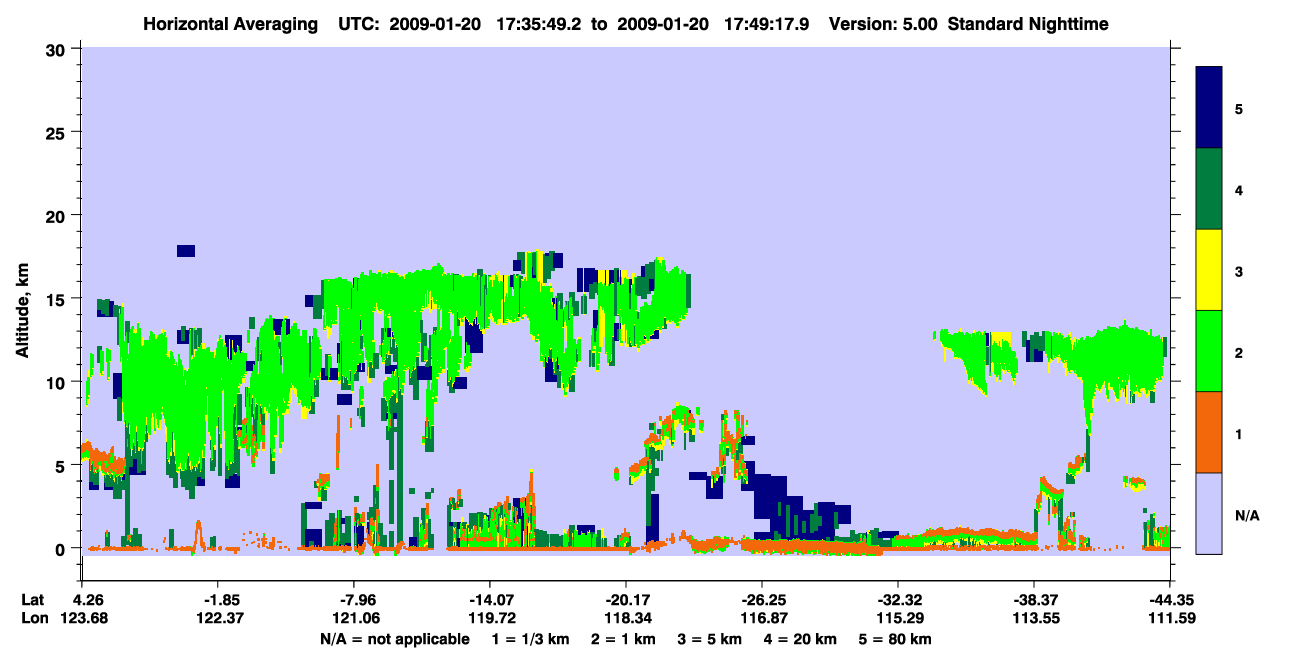Click the latitude value -44.35
The image size is (1300, 667).
[1169, 600]
